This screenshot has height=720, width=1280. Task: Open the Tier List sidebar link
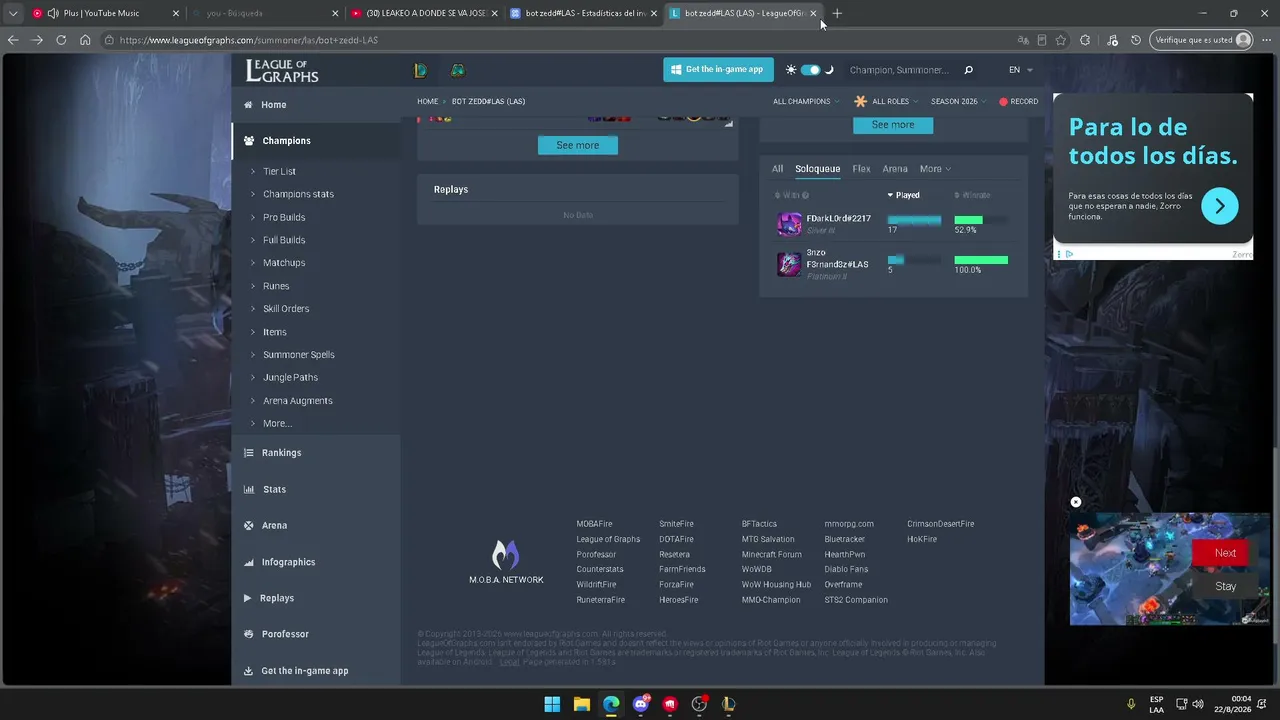(279, 172)
